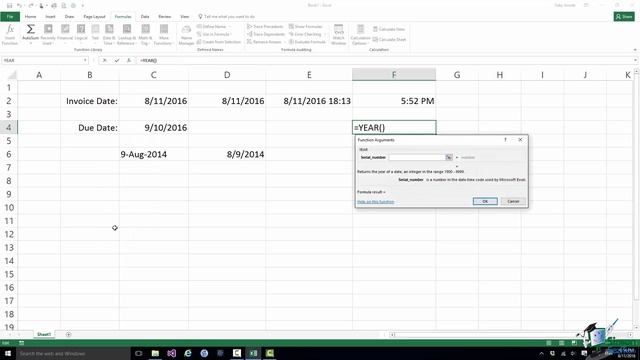The width and height of the screenshot is (640, 360).
Task: Switch to the Review tab
Action: (x=164, y=17)
